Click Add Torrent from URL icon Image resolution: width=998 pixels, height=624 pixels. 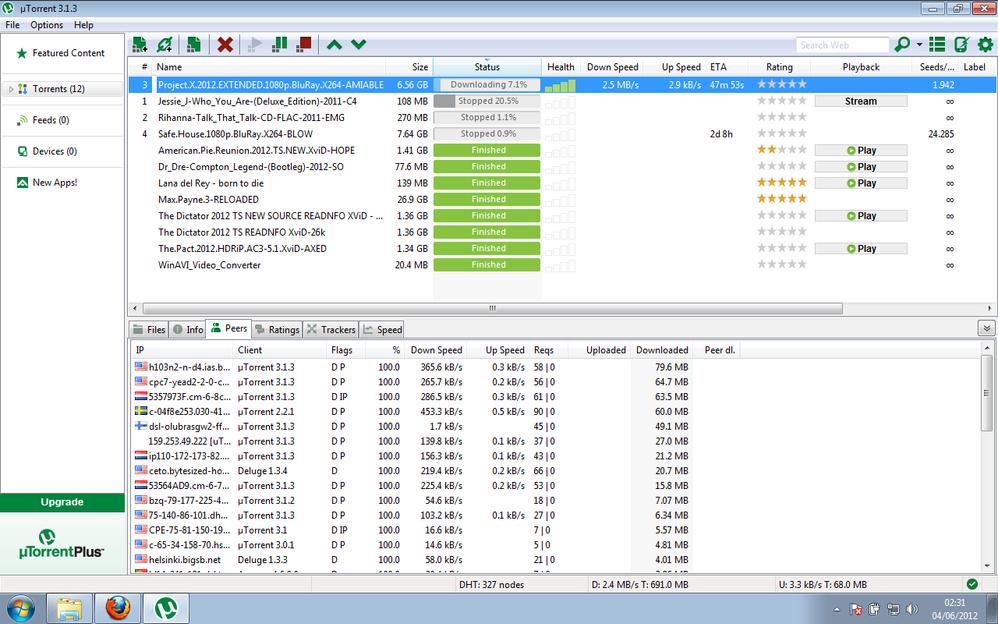pos(164,45)
